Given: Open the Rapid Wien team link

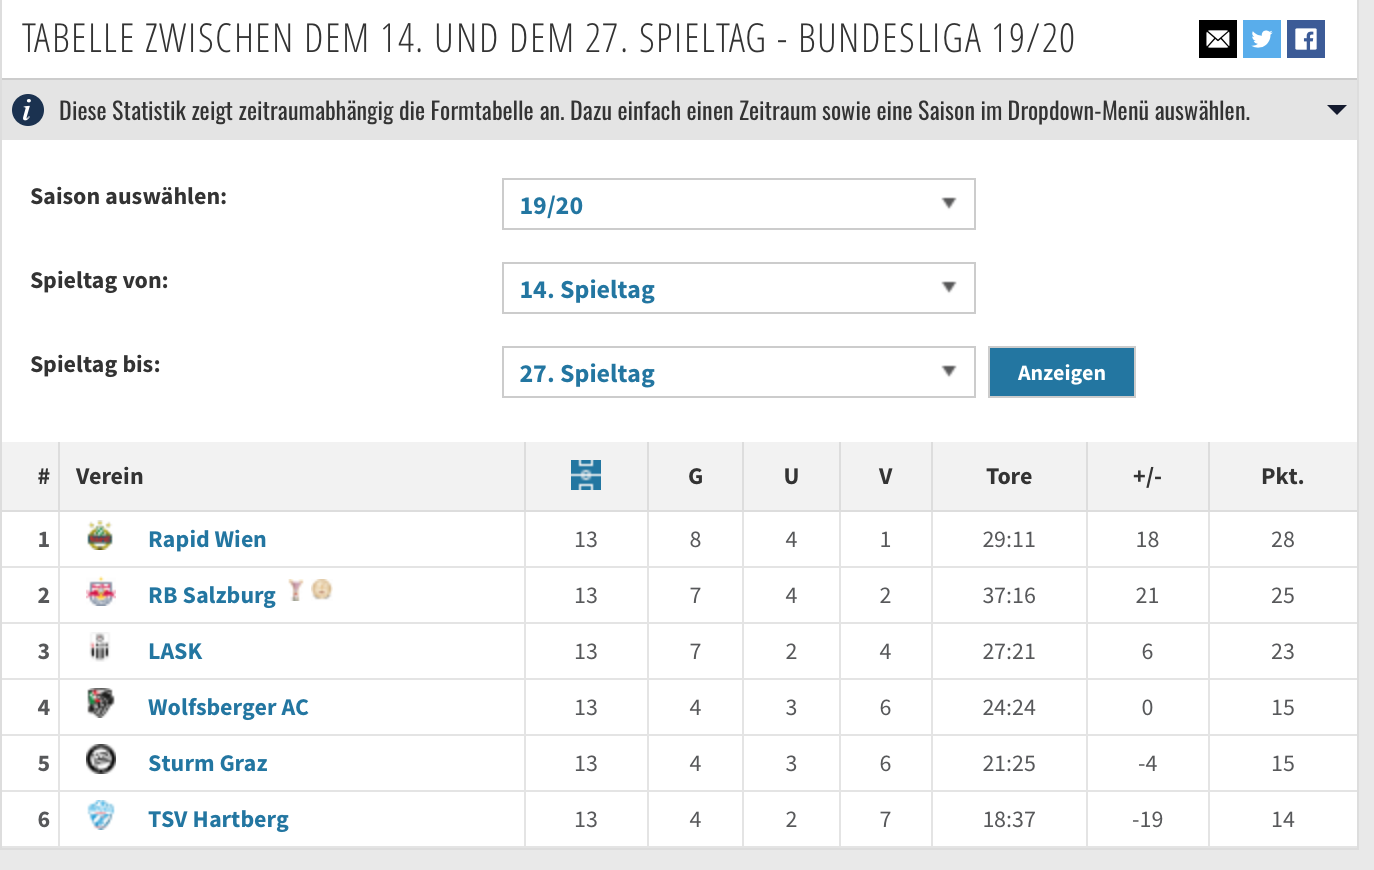Looking at the screenshot, I should (x=207, y=539).
